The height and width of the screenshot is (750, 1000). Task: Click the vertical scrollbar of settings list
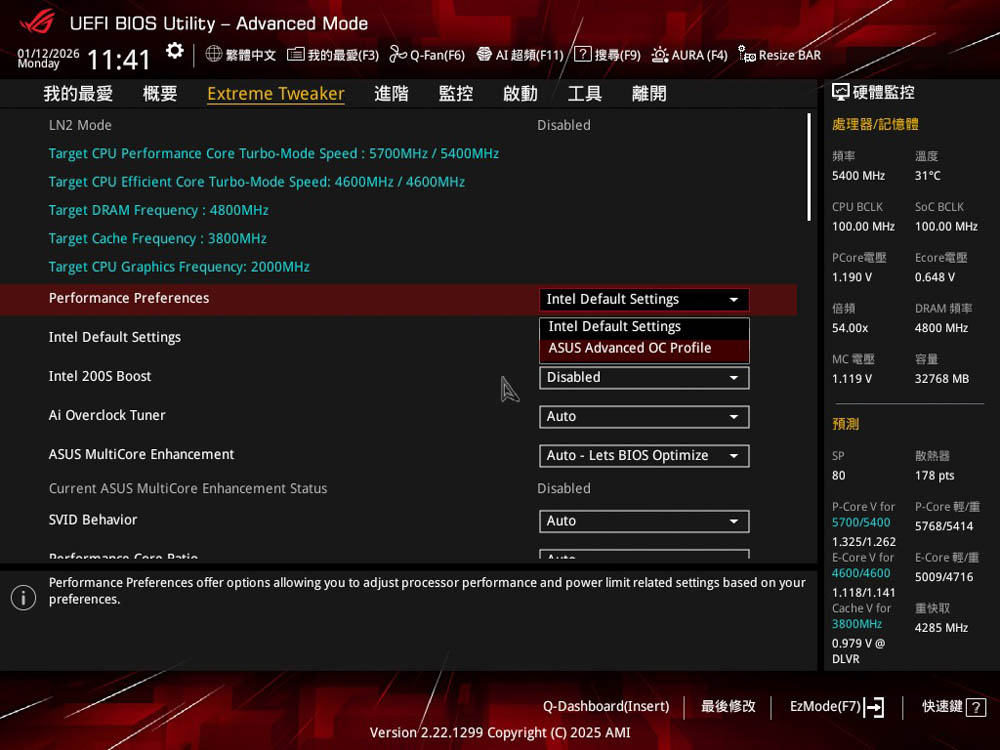tap(809, 166)
